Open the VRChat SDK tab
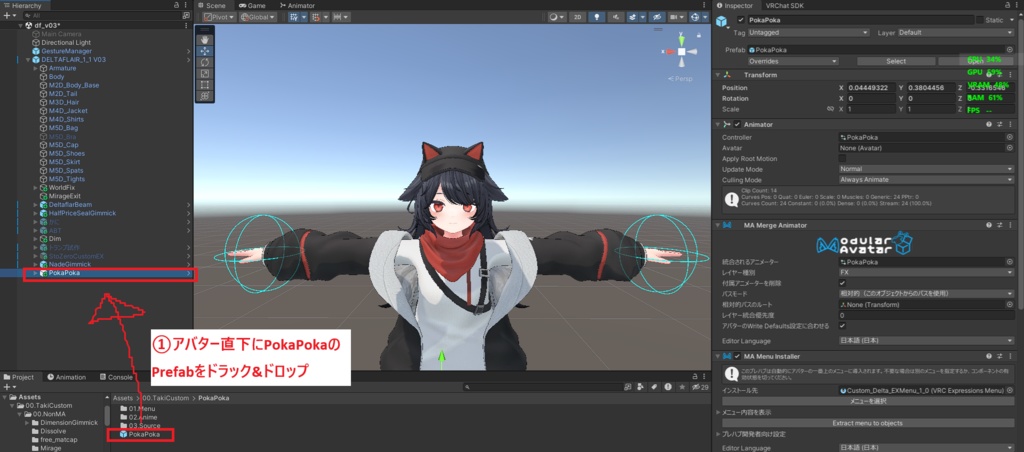The width and height of the screenshot is (1024, 452). pyautogui.click(x=785, y=5)
